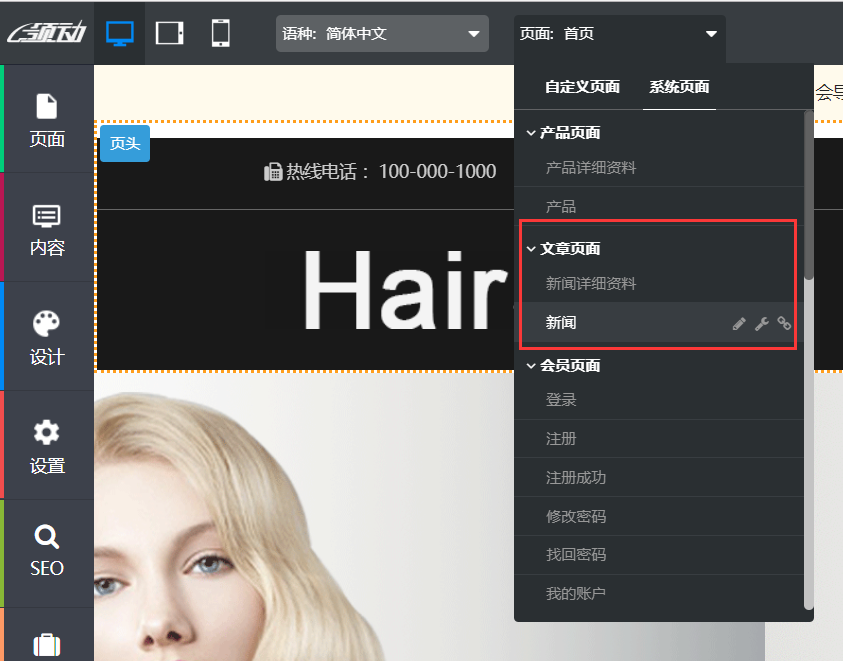Image resolution: width=843 pixels, height=661 pixels.
Task: Click the pencil edit icon beside 新闻
Action: pyautogui.click(x=739, y=323)
